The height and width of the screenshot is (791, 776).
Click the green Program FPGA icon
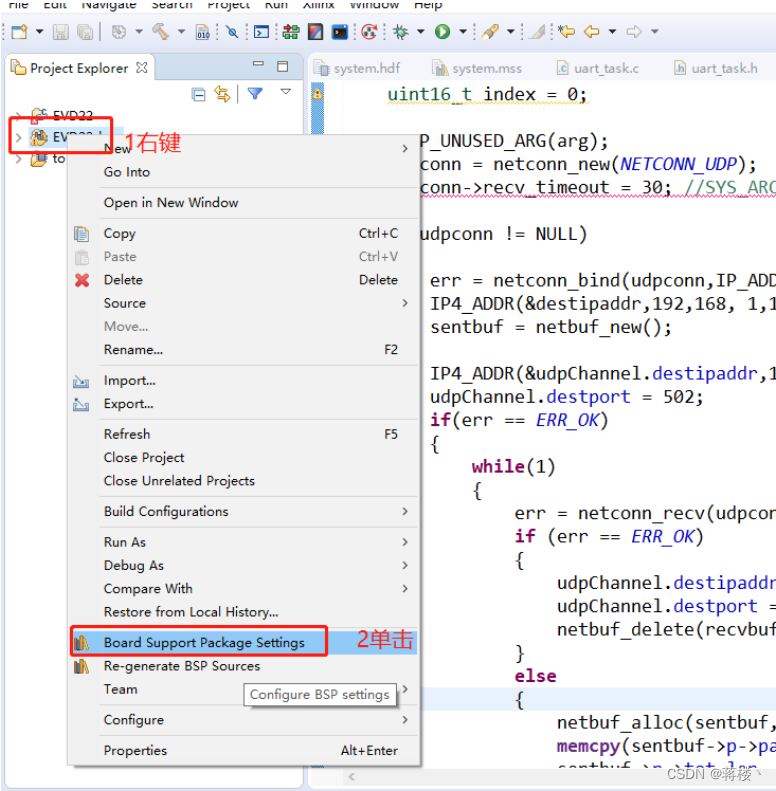[x=291, y=32]
